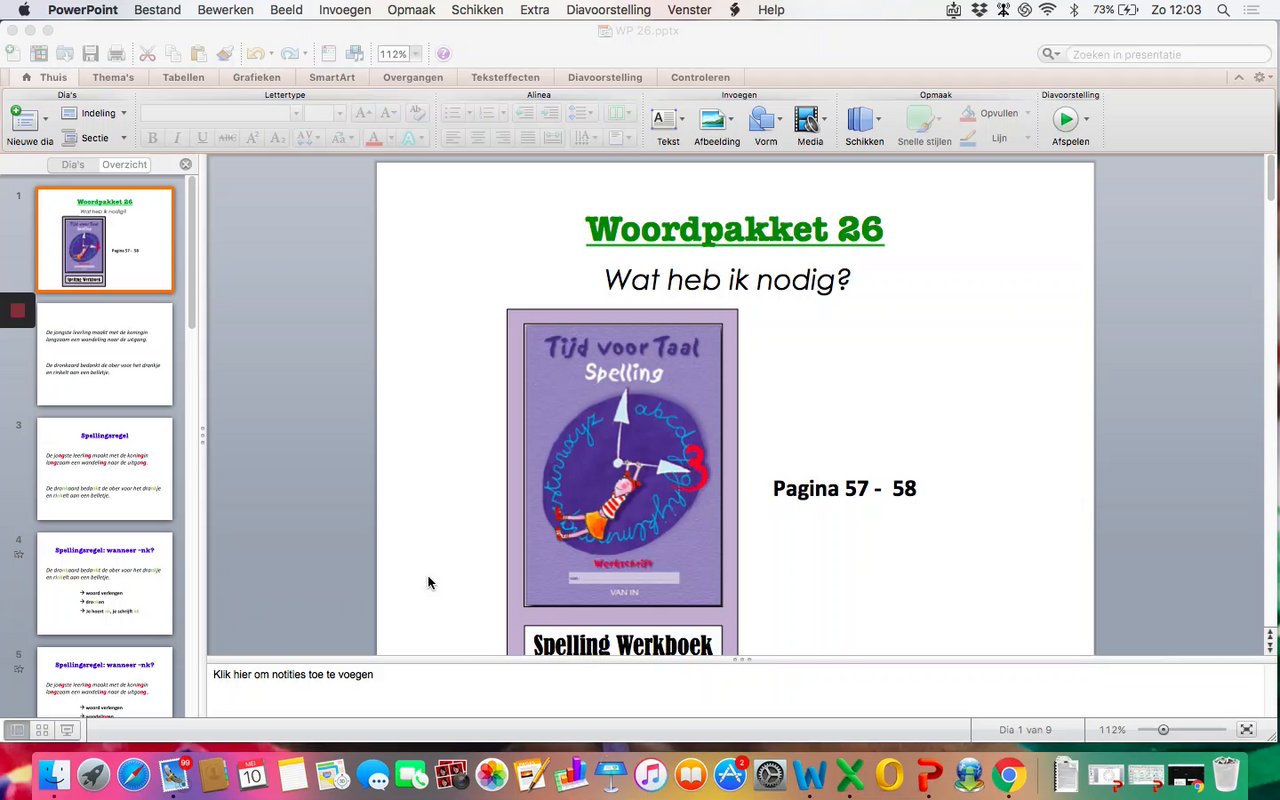Open the purple Help icon
Image resolution: width=1280 pixels, height=800 pixels.
[443, 54]
